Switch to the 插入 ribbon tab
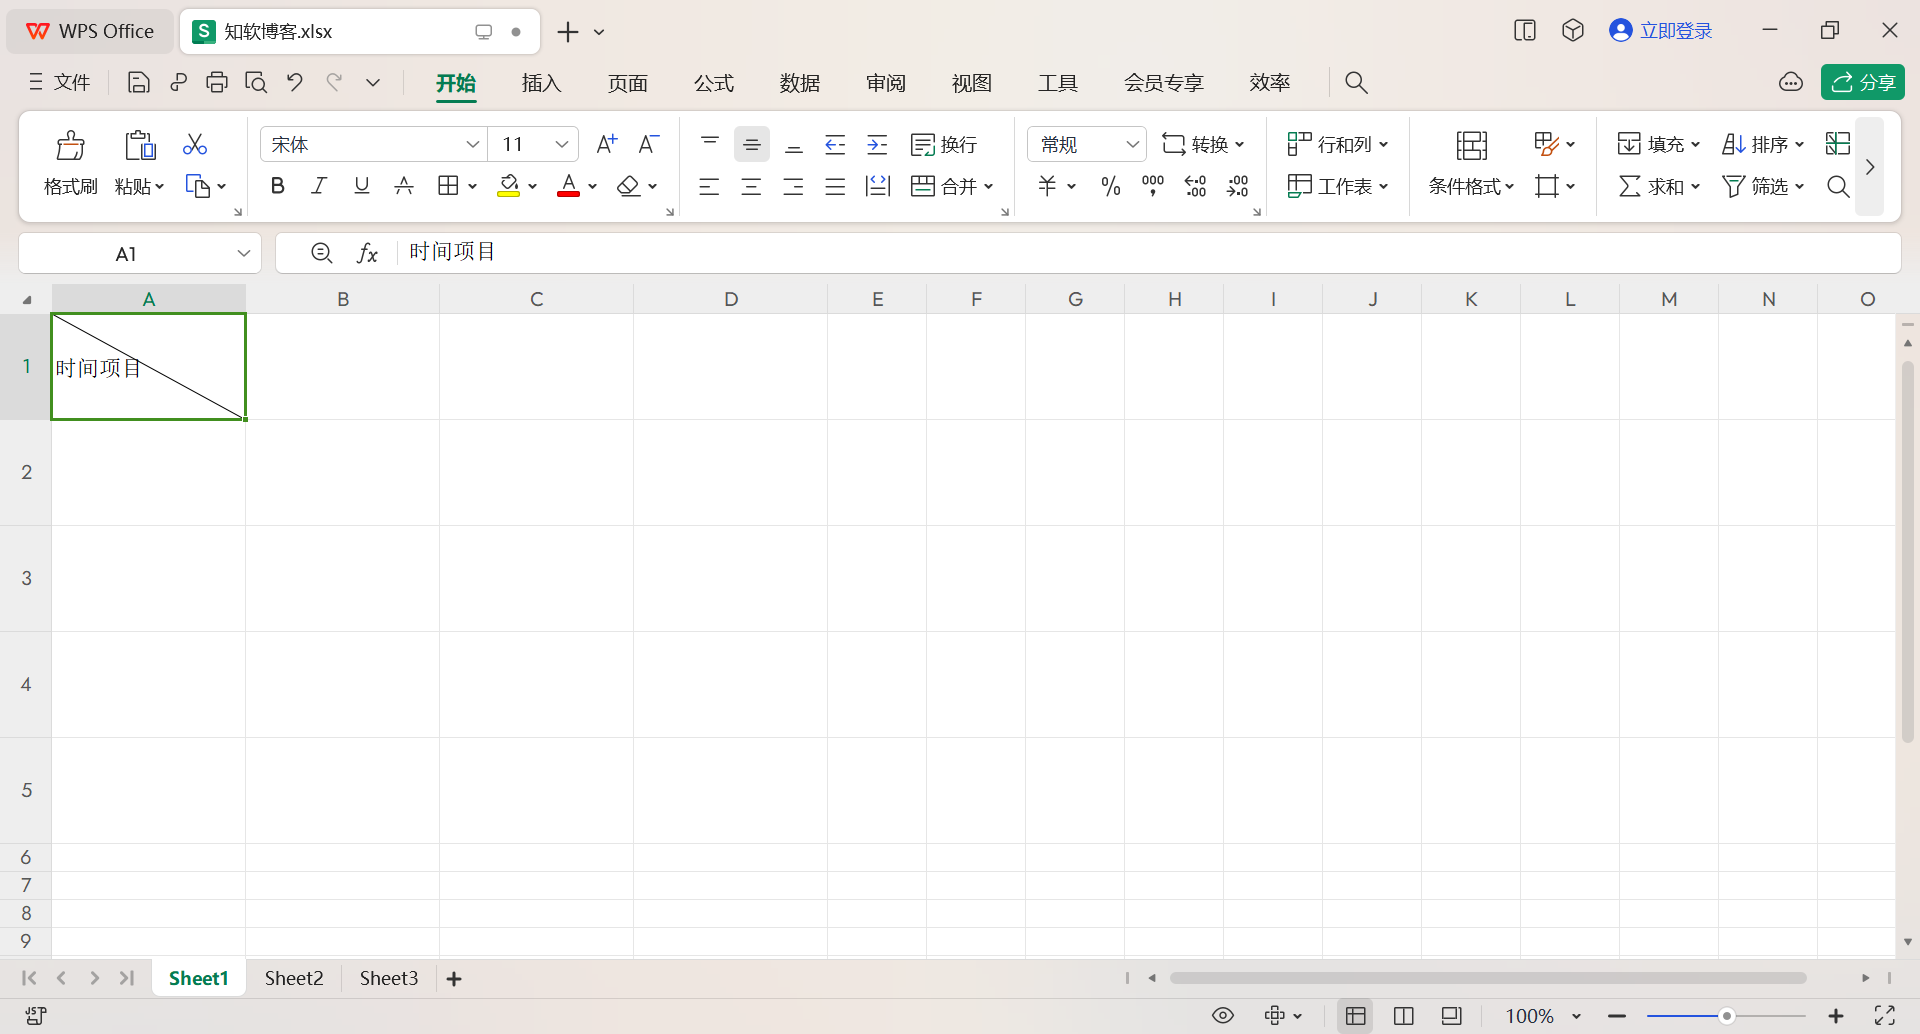Viewport: 1920px width, 1034px height. coord(541,83)
